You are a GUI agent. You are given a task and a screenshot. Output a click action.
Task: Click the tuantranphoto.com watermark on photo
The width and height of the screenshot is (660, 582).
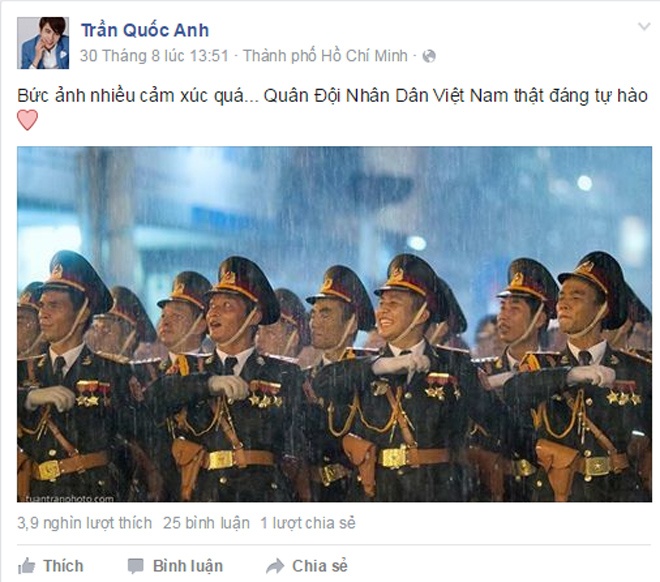(x=69, y=499)
